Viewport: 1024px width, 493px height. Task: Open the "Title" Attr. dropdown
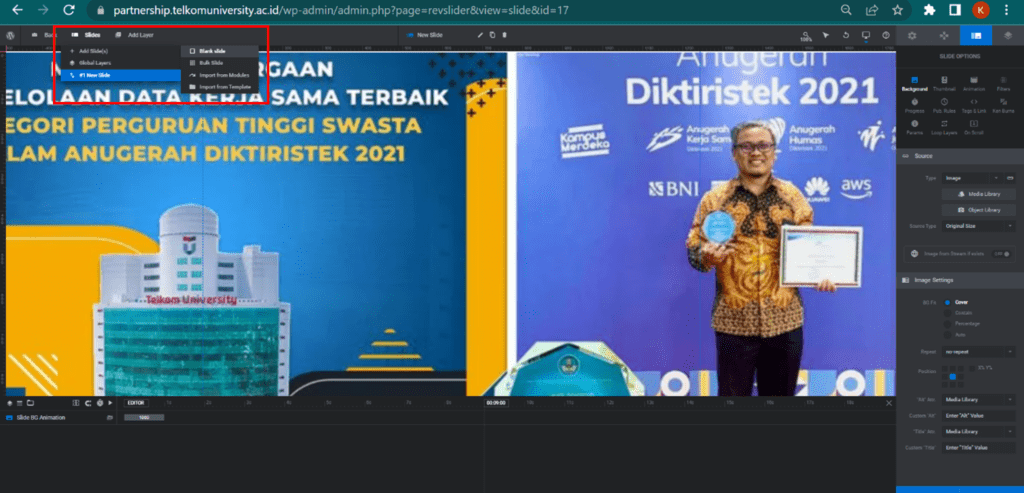pyautogui.click(x=978, y=432)
